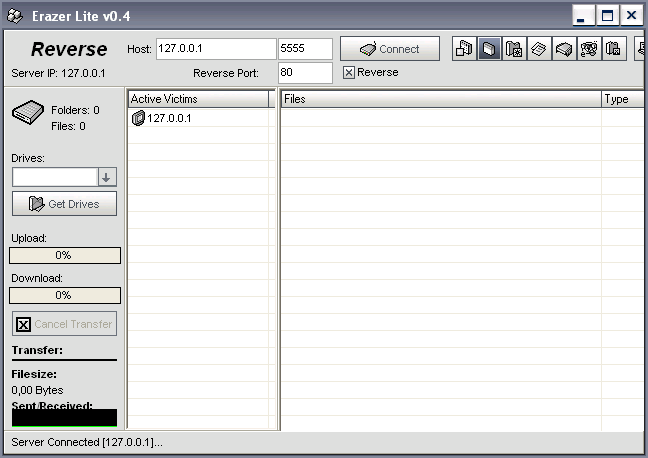Screen dimensions: 648x458
Task: Click the Files column header
Action: [x=440, y=99]
